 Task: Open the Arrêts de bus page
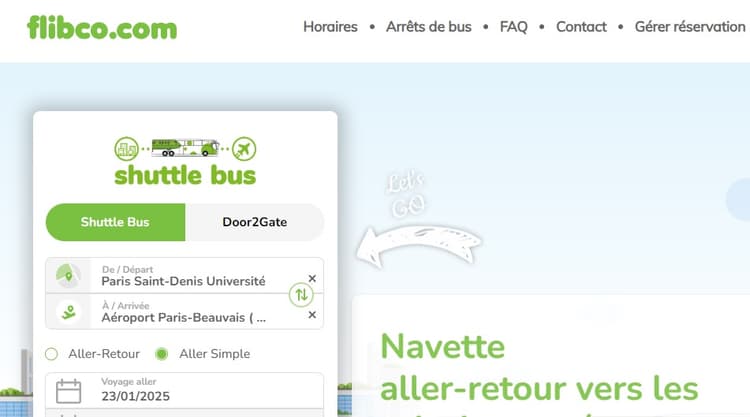[428, 27]
